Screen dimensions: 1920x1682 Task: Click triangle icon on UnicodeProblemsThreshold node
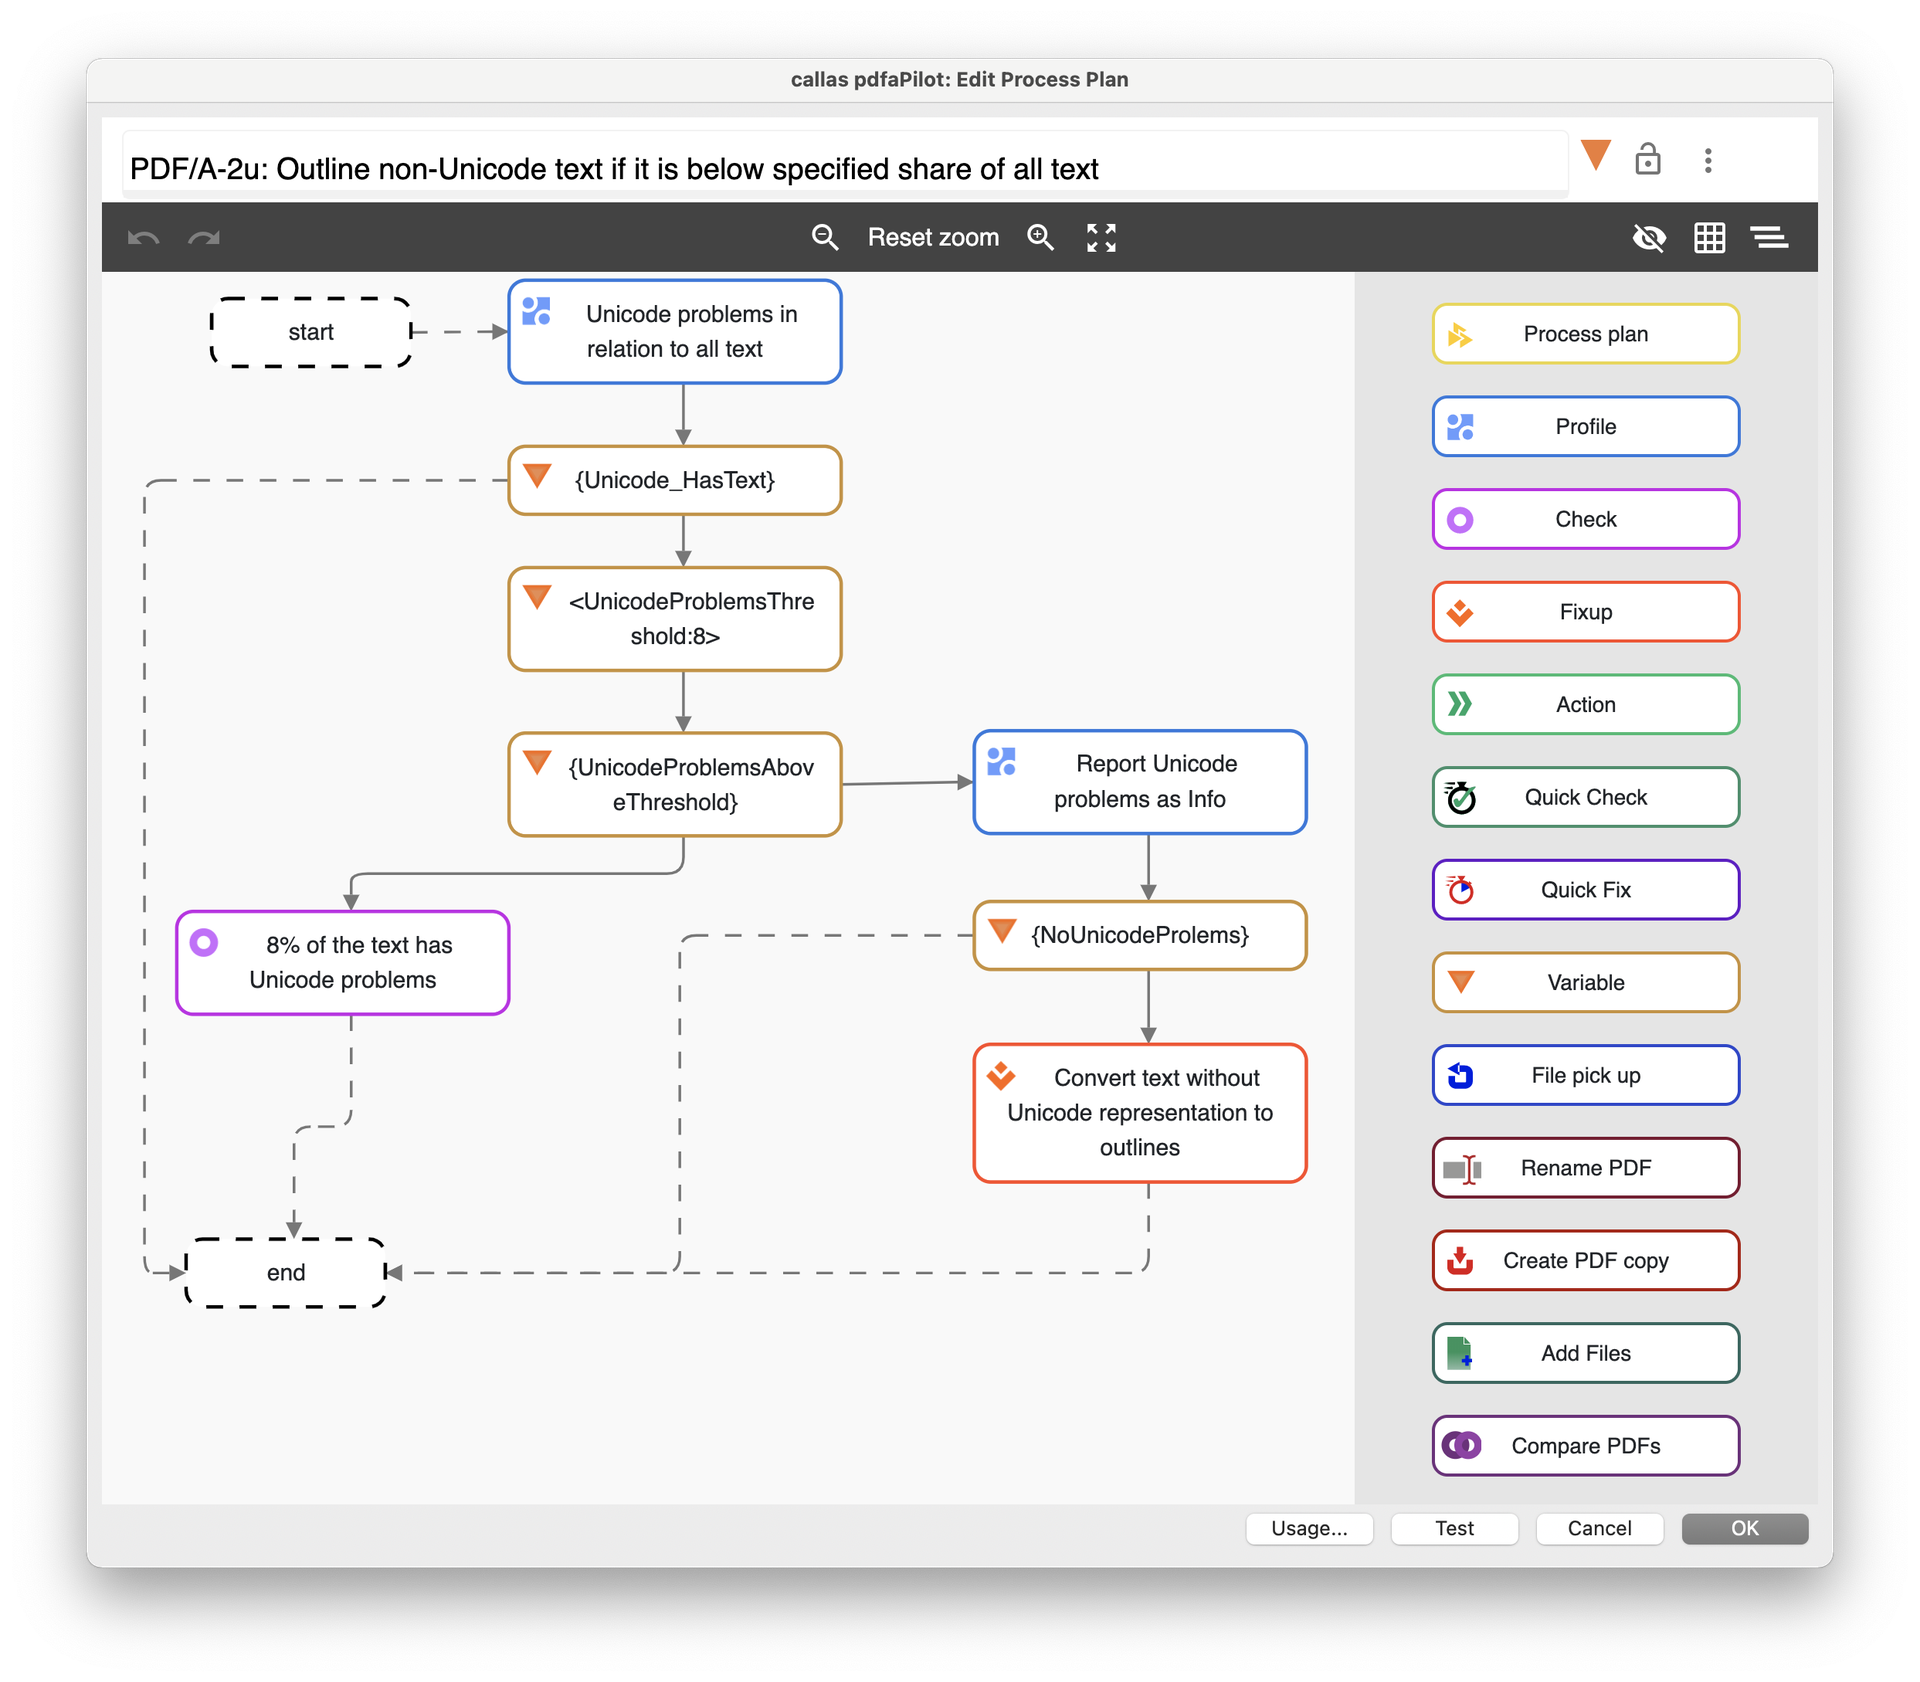tap(538, 597)
